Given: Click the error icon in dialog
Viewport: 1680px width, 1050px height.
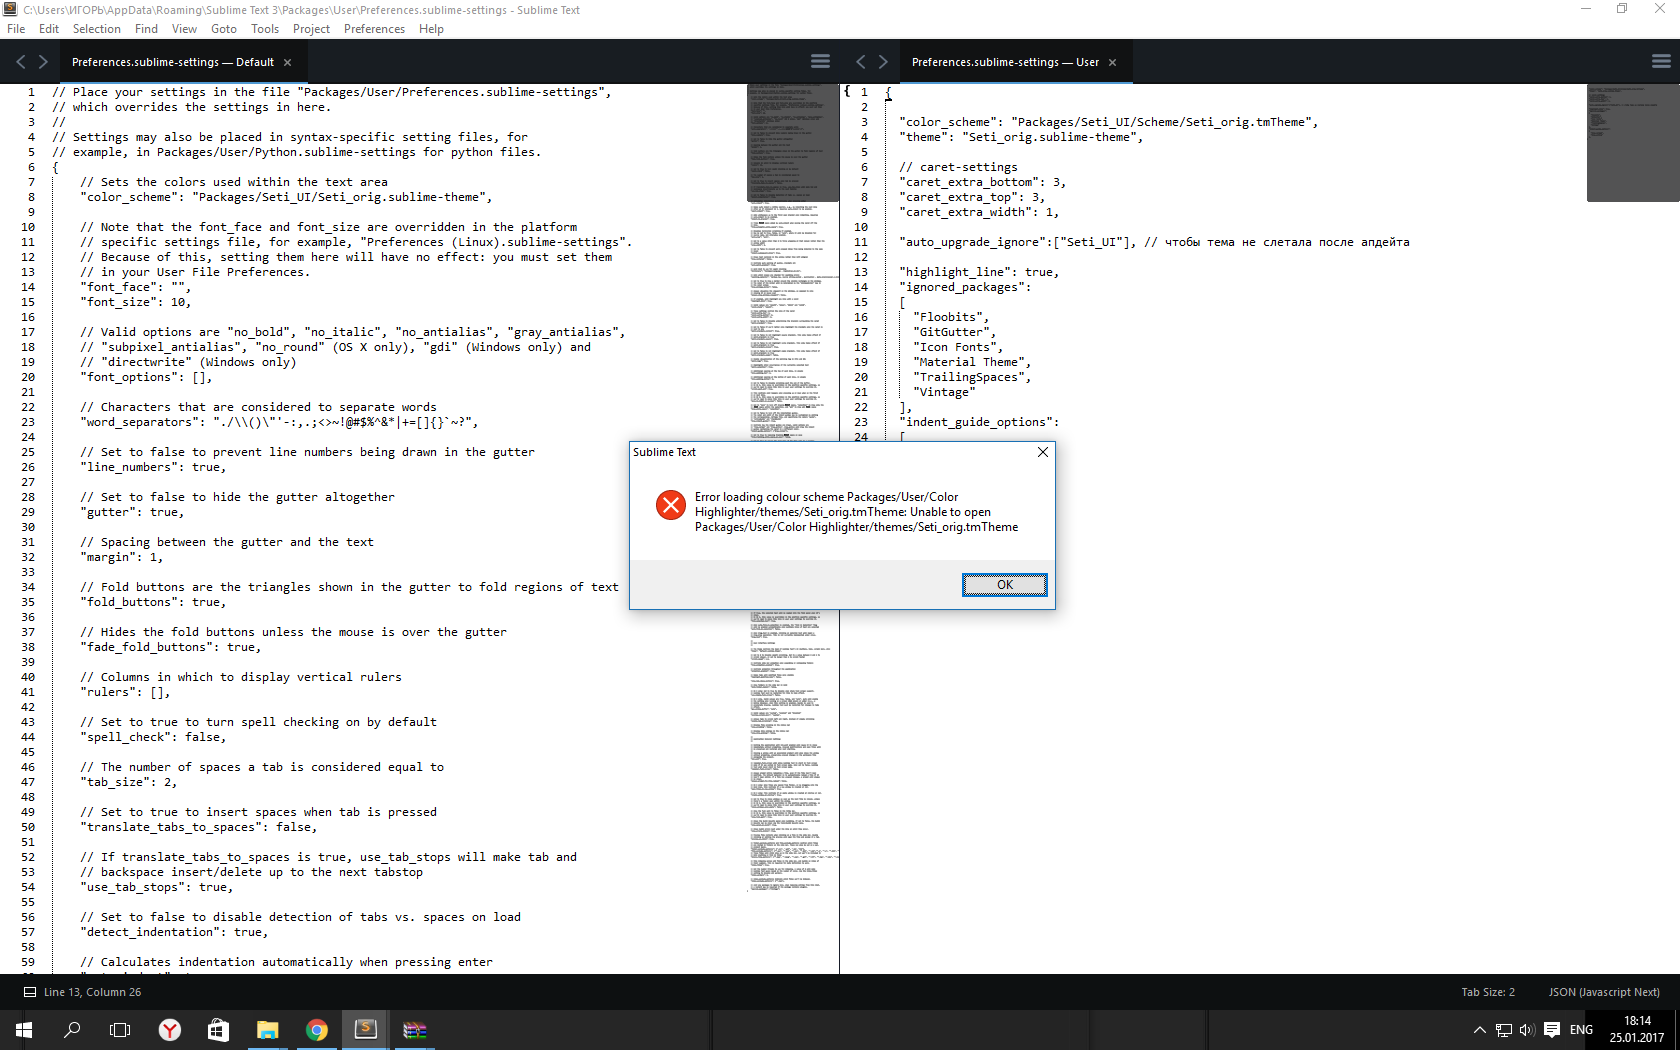Looking at the screenshot, I should pos(671,505).
